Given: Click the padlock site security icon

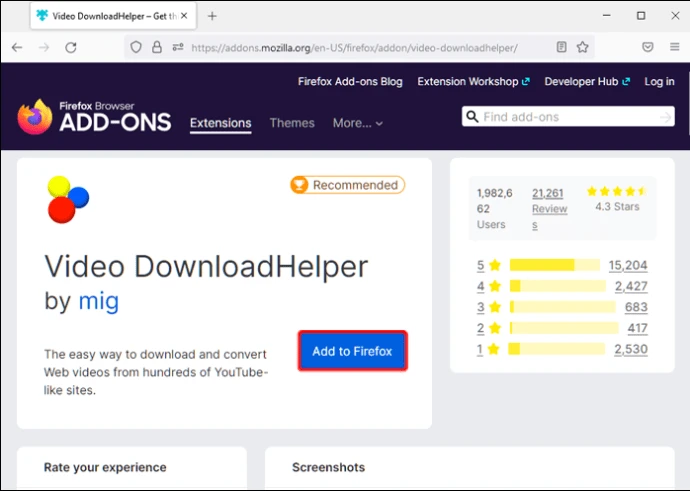Looking at the screenshot, I should tap(157, 47).
